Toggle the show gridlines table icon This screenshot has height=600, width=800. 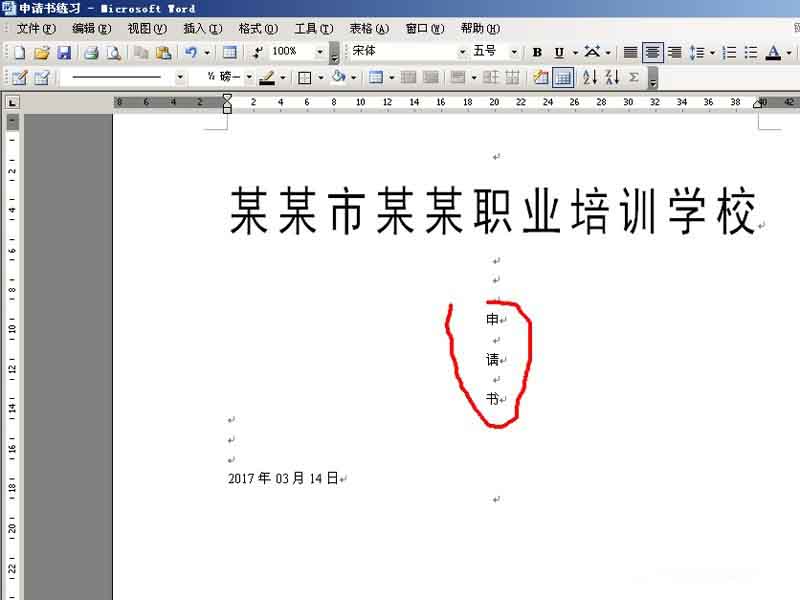[563, 78]
